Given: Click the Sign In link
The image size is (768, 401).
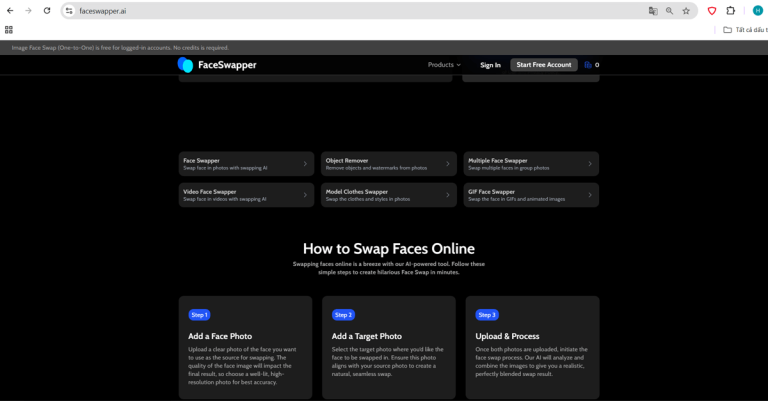Looking at the screenshot, I should point(490,65).
